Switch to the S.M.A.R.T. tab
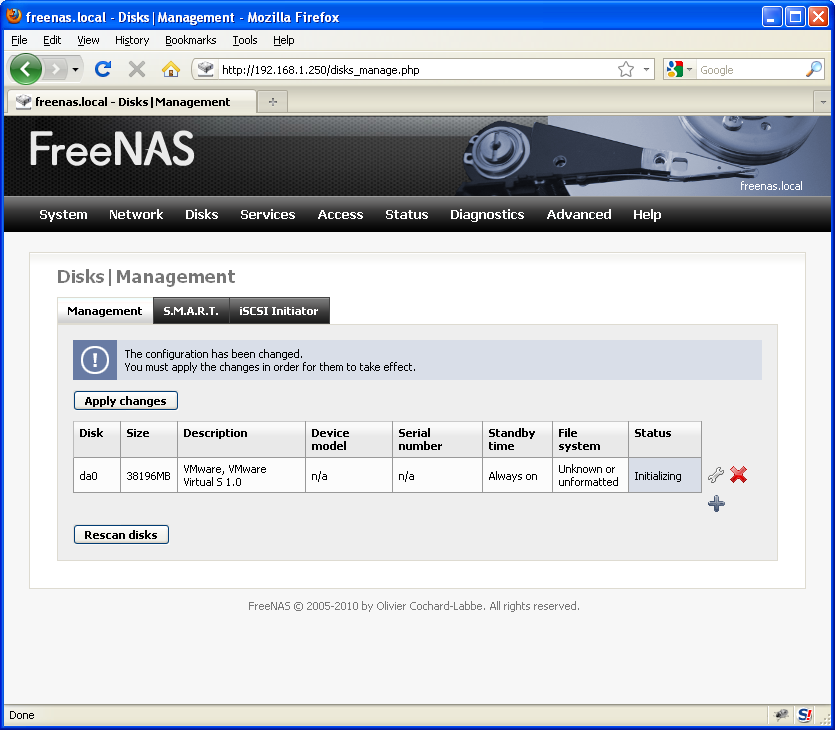Screen dimensions: 835x730 tap(191, 310)
